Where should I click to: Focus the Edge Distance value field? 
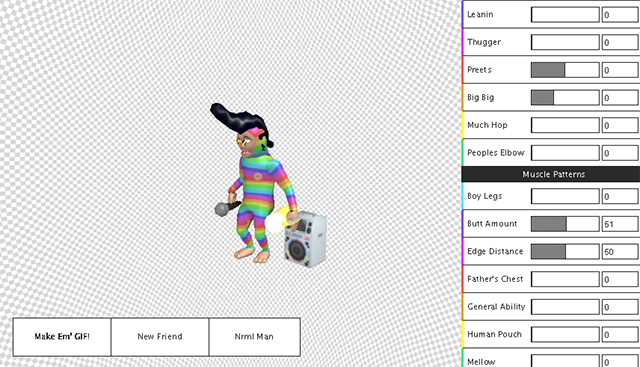[x=620, y=252]
